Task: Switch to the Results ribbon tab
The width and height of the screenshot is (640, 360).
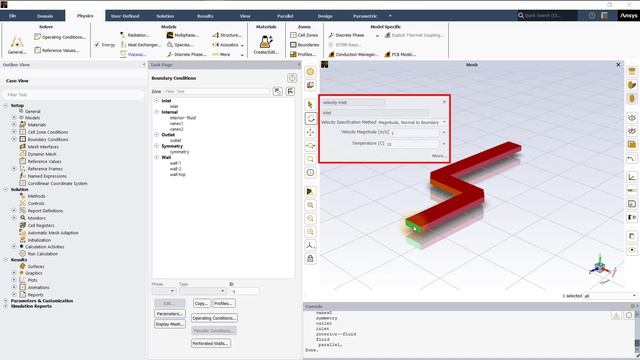Action: tap(205, 16)
